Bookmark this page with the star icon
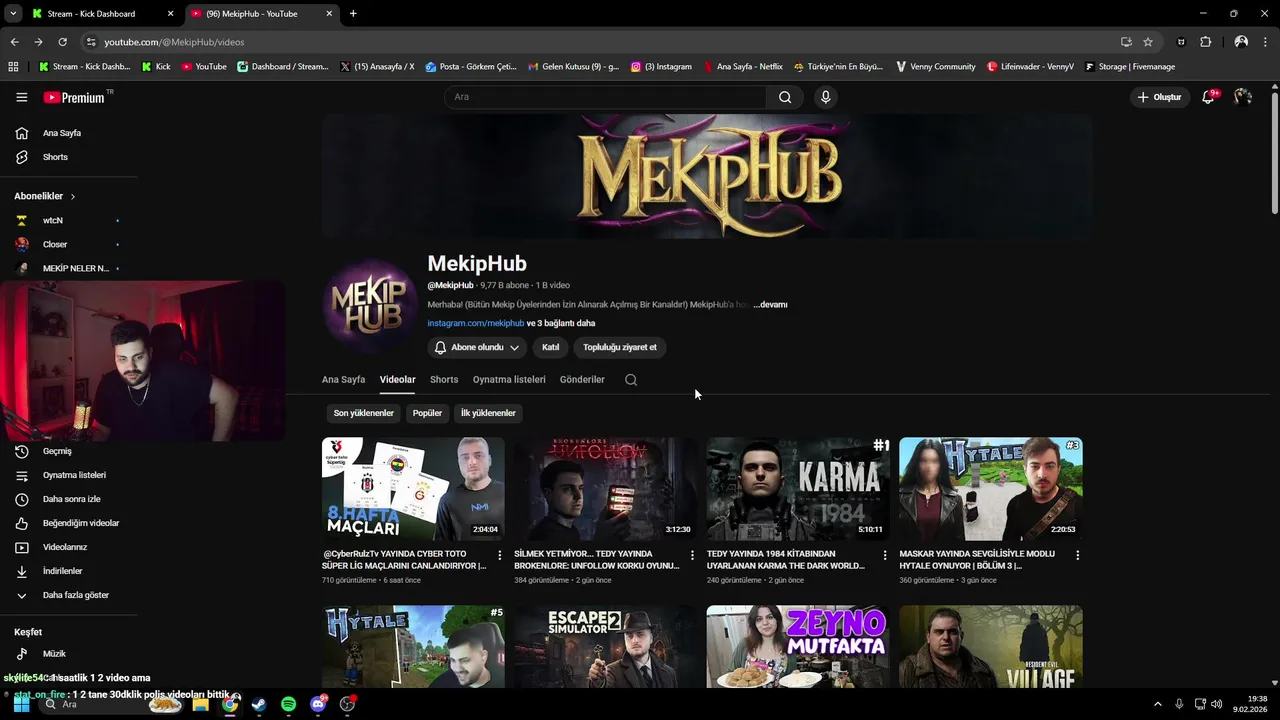This screenshot has height=720, width=1280. (x=1148, y=42)
